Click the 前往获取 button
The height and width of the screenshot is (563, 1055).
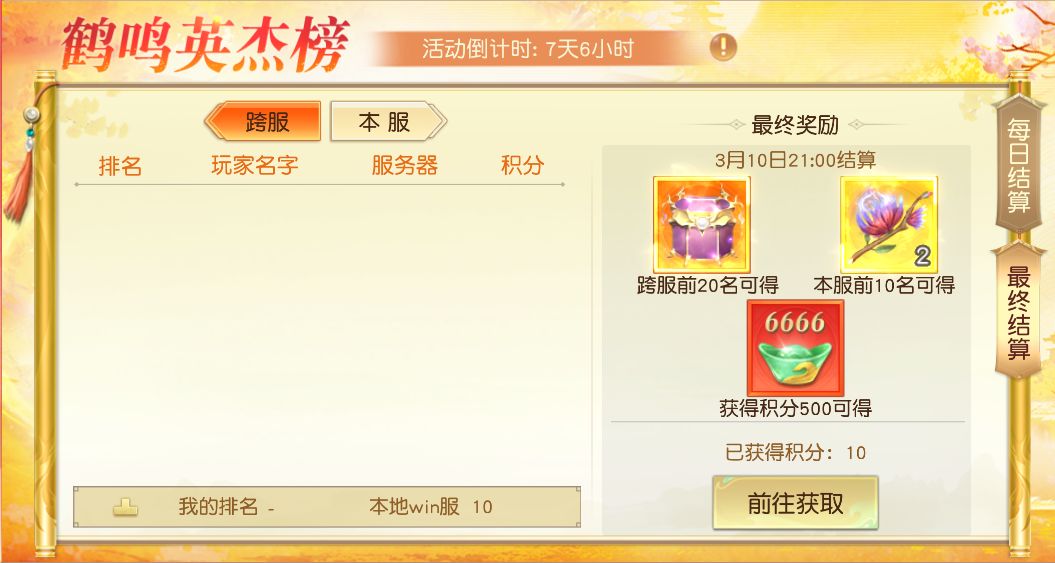click(795, 502)
